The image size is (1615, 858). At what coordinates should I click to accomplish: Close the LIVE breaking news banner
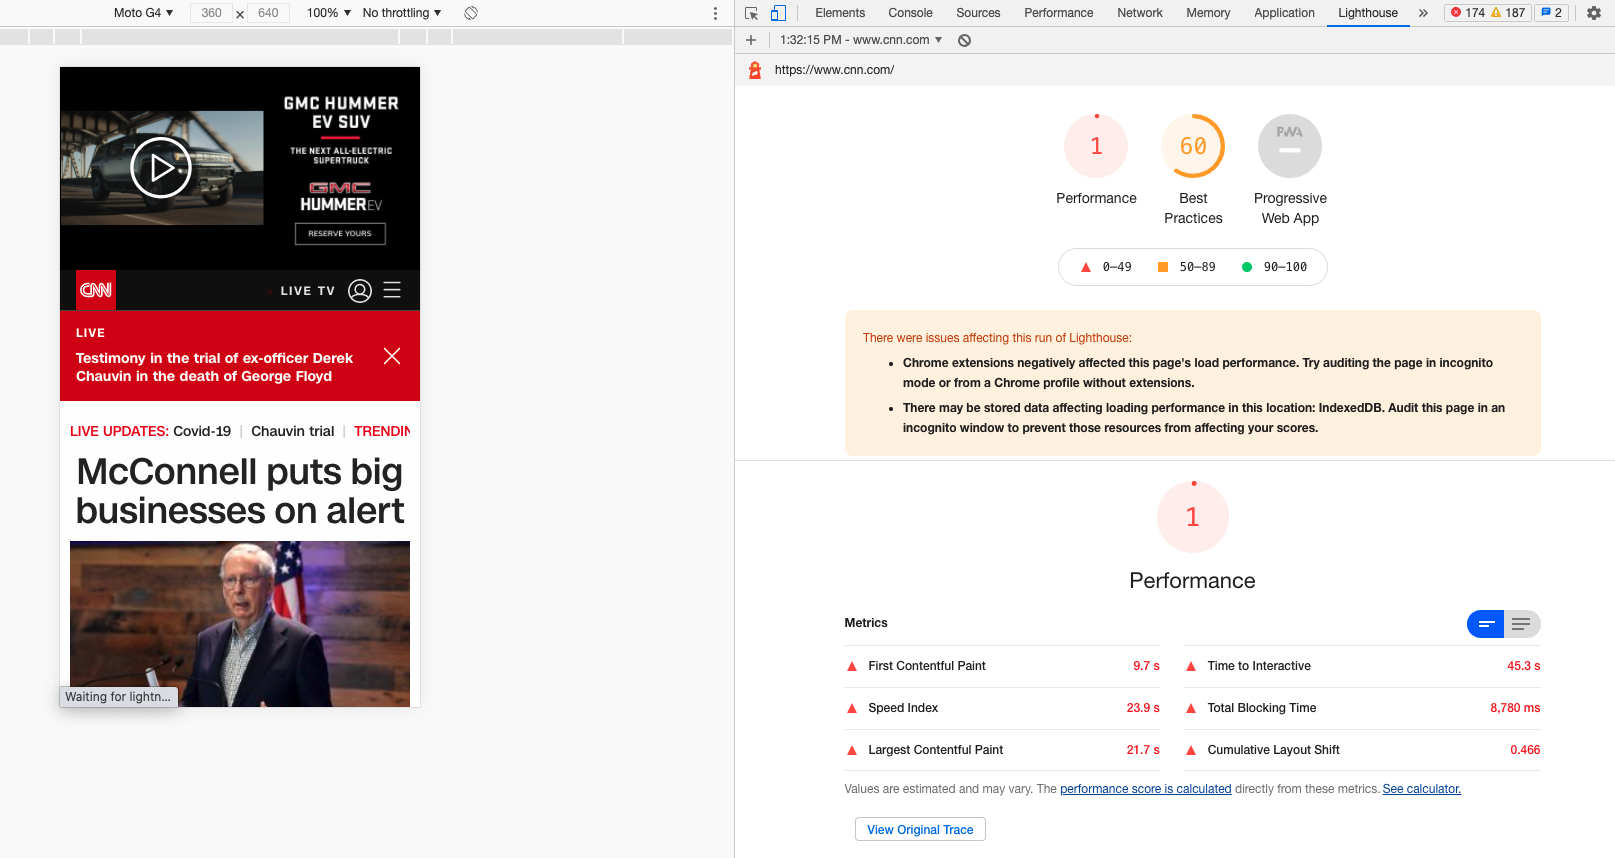(x=392, y=357)
